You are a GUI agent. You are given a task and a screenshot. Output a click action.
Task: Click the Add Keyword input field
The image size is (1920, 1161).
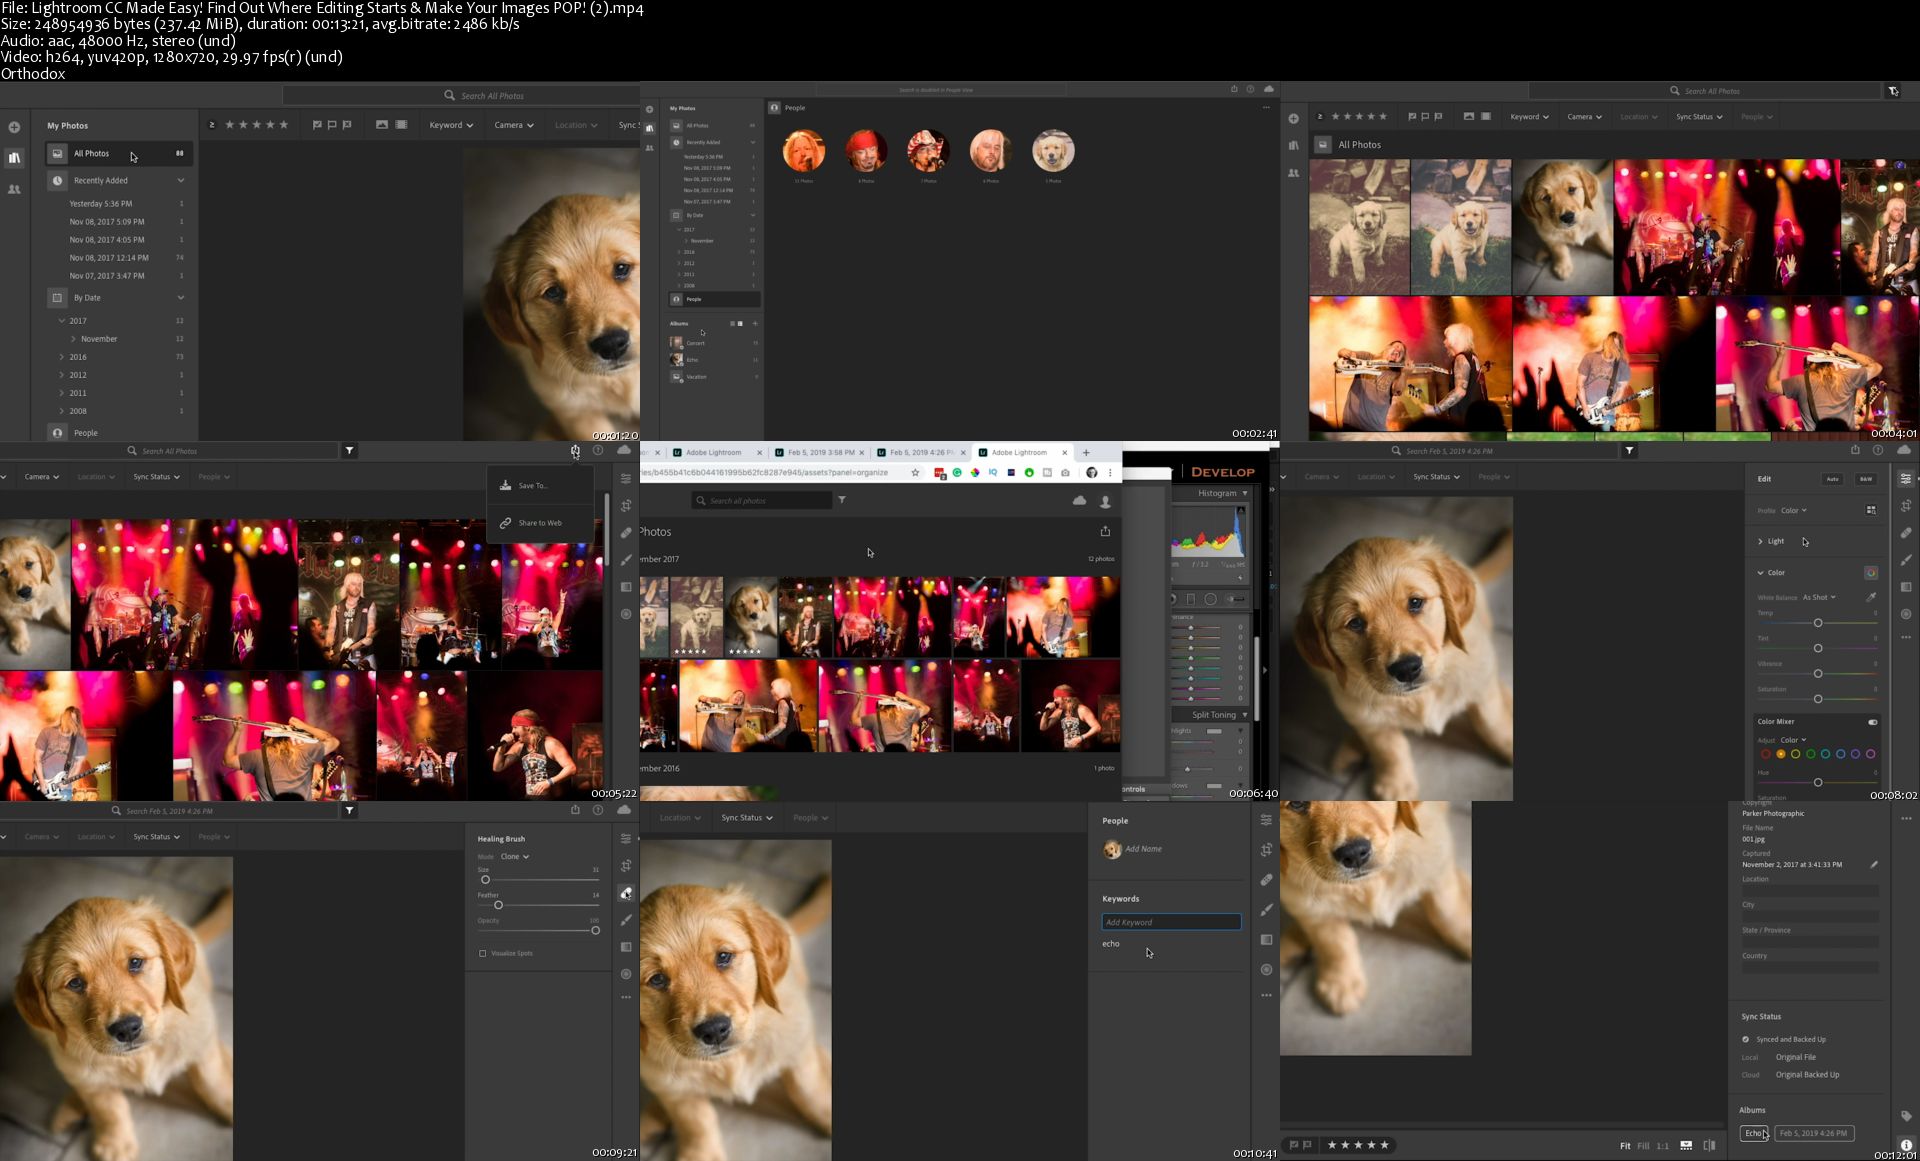(x=1171, y=922)
